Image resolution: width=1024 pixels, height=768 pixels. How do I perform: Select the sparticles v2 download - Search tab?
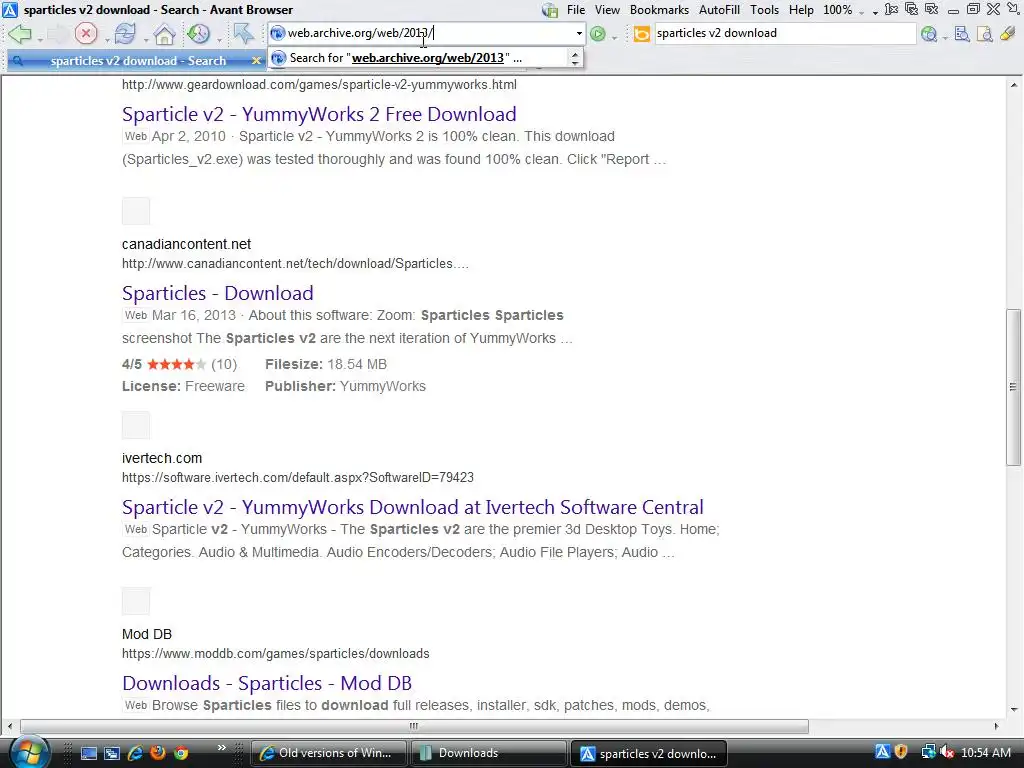point(137,61)
